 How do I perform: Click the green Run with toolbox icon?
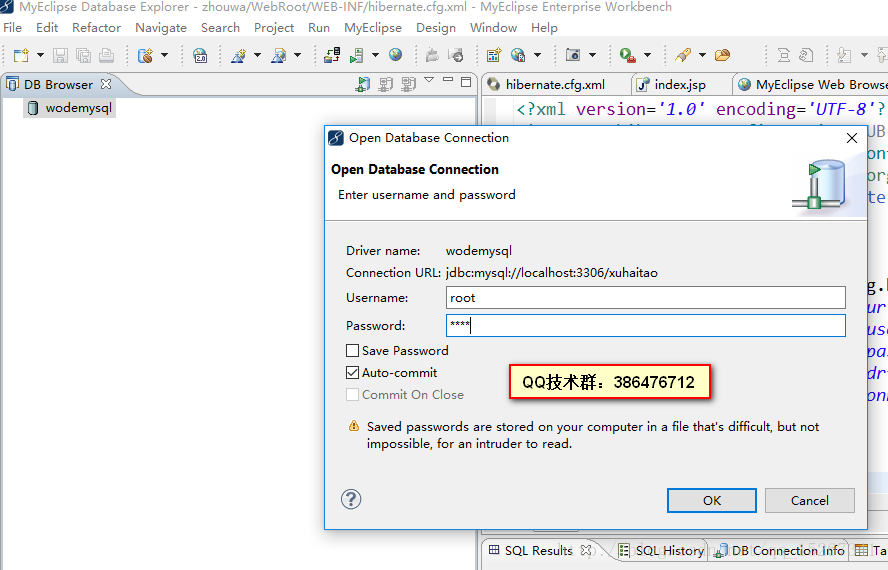[627, 55]
